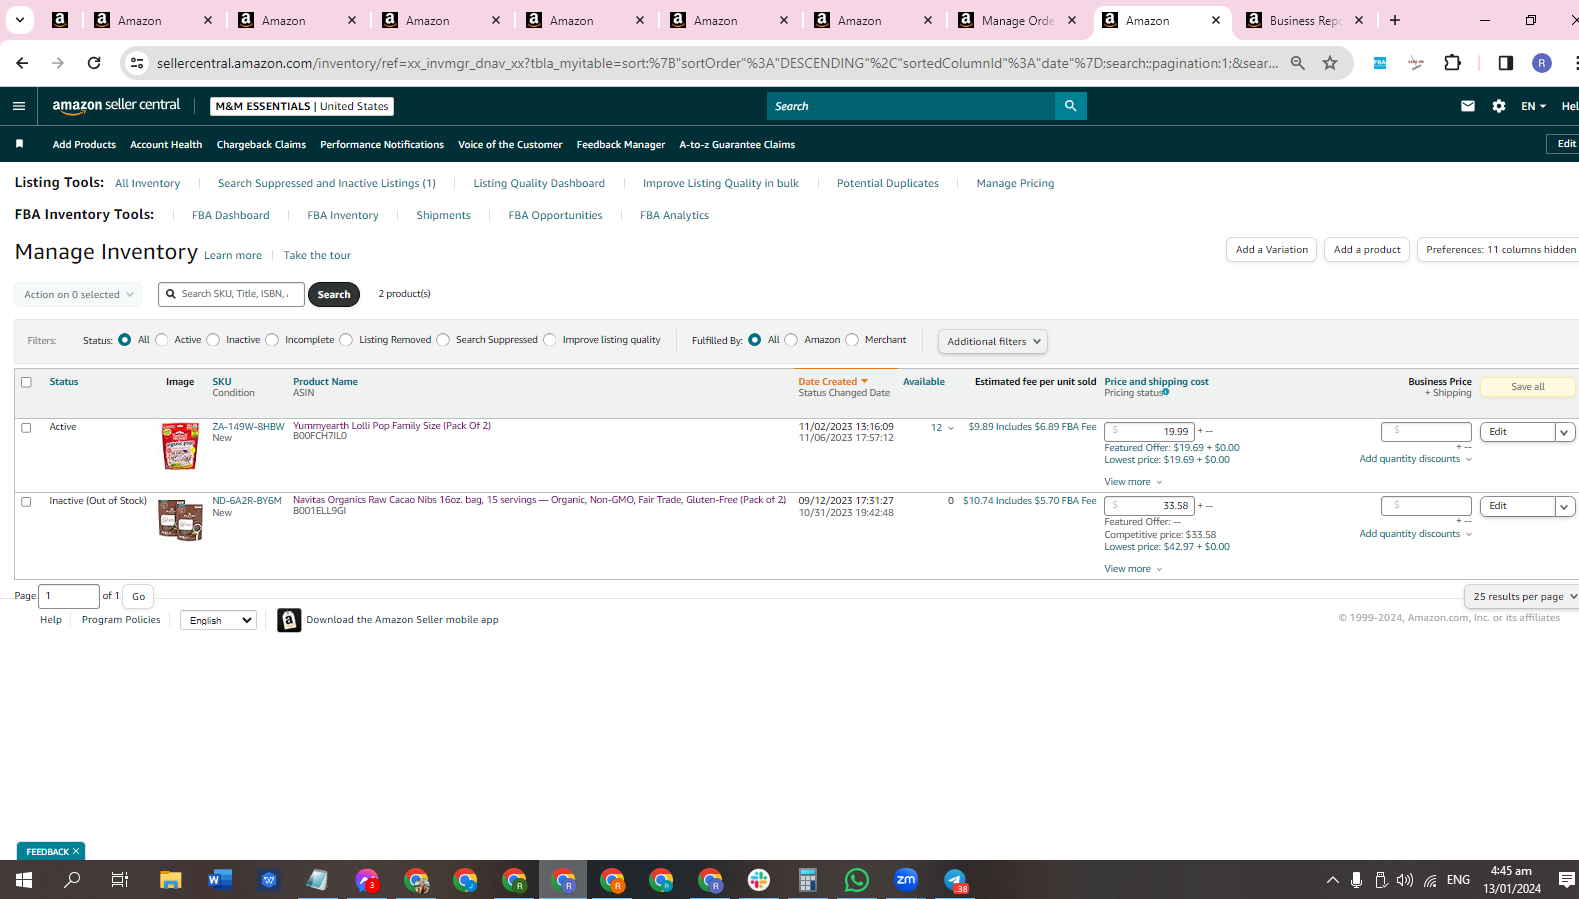Click the Yummyearth Lolli Pop product thumbnail
Viewport: 1579px width, 899px height.
click(180, 446)
